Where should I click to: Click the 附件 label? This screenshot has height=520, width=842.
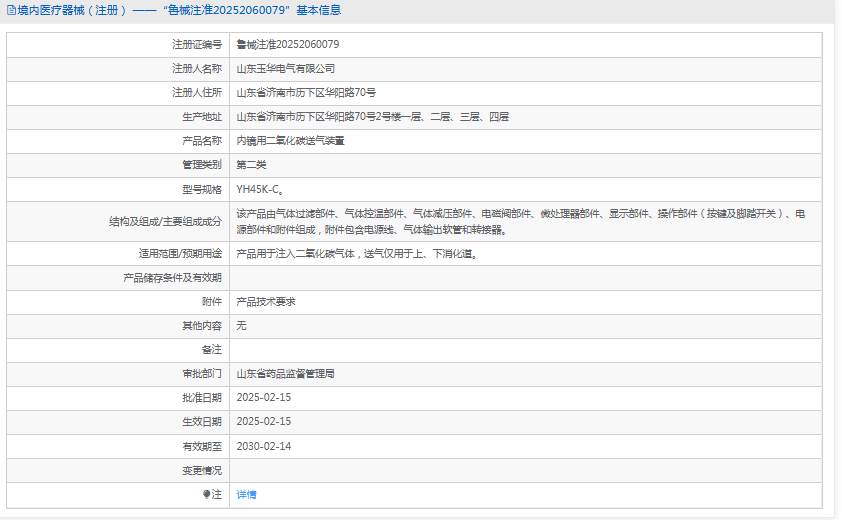point(212,302)
